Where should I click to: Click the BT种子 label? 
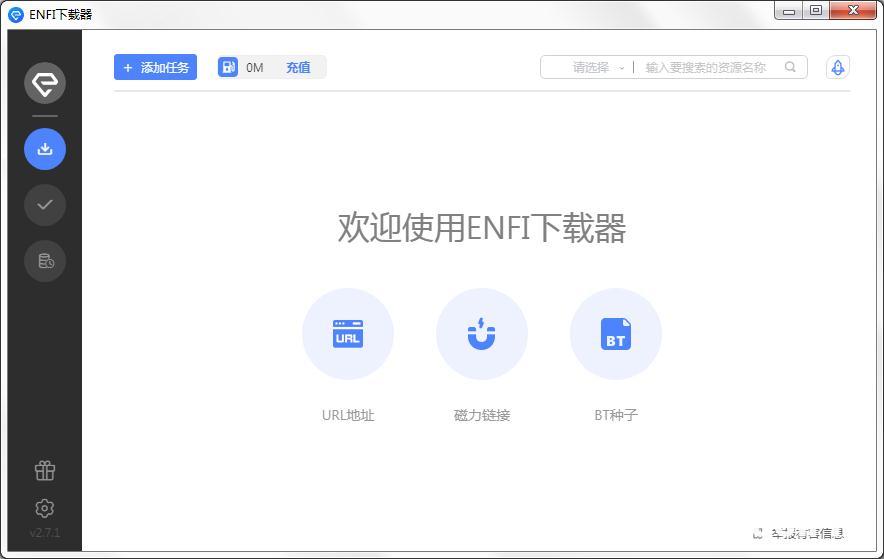pos(616,415)
